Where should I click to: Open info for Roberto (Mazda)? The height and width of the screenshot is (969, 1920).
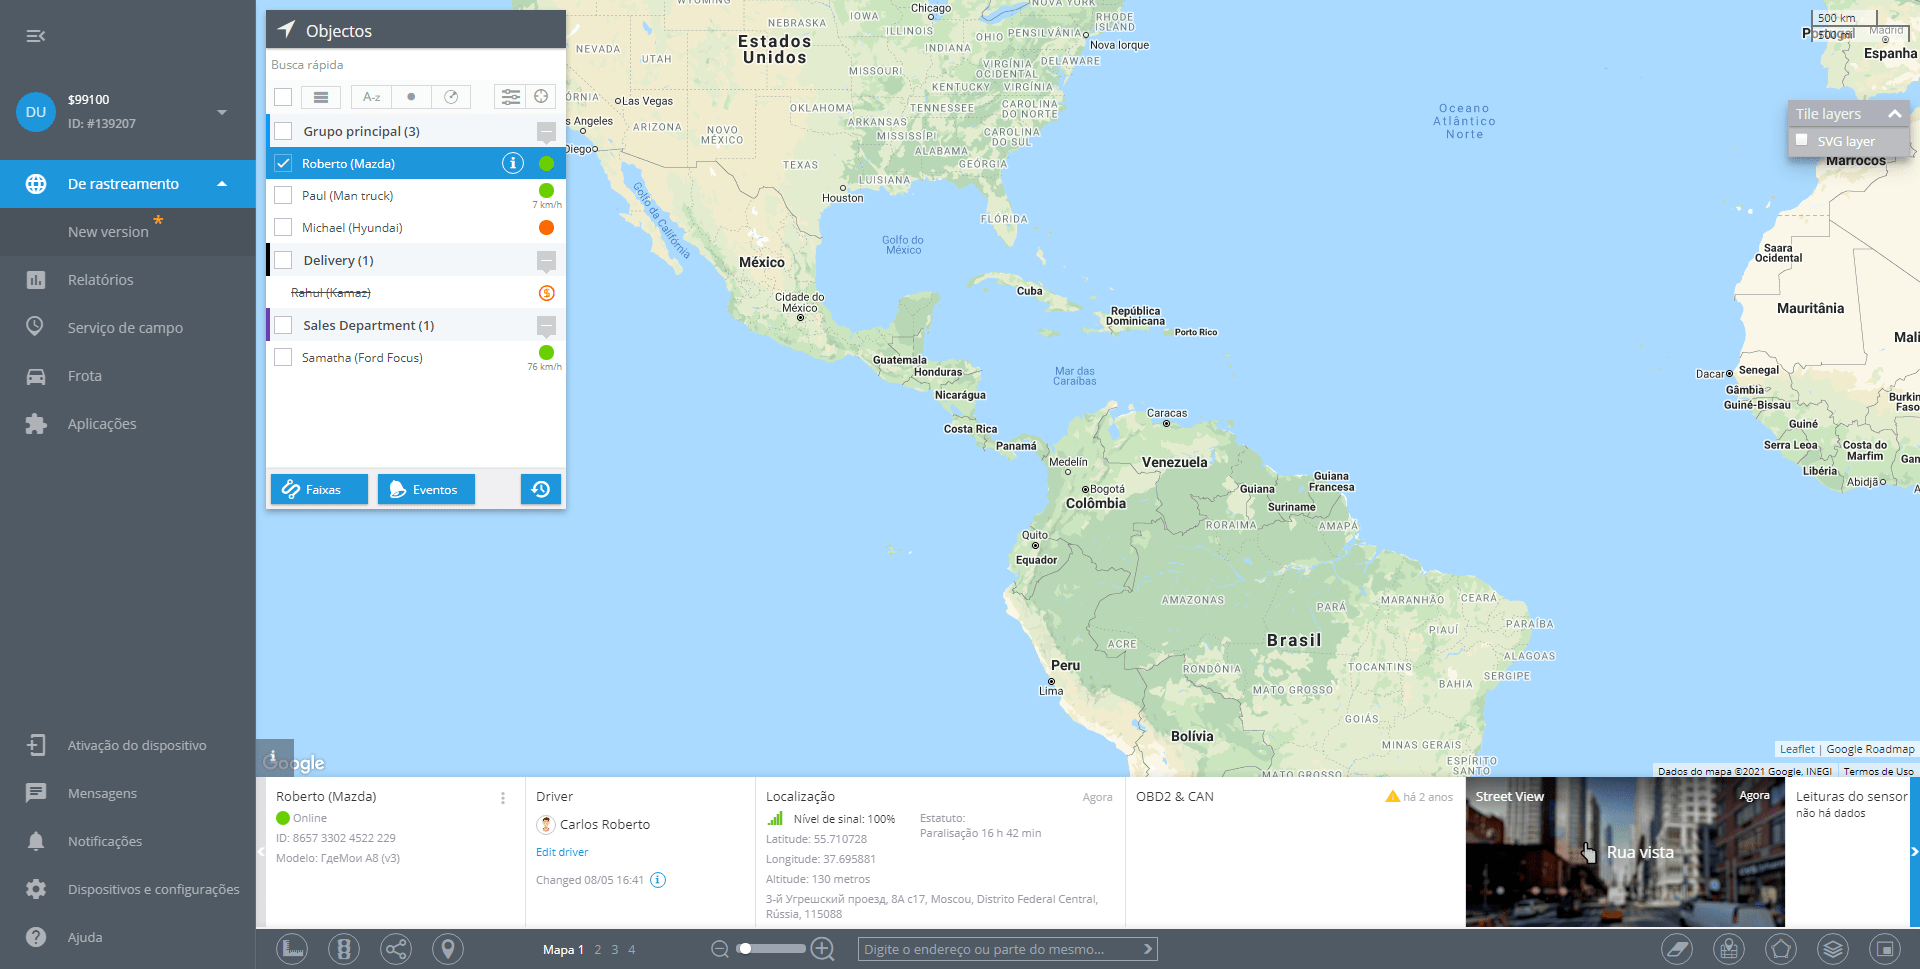tap(513, 163)
